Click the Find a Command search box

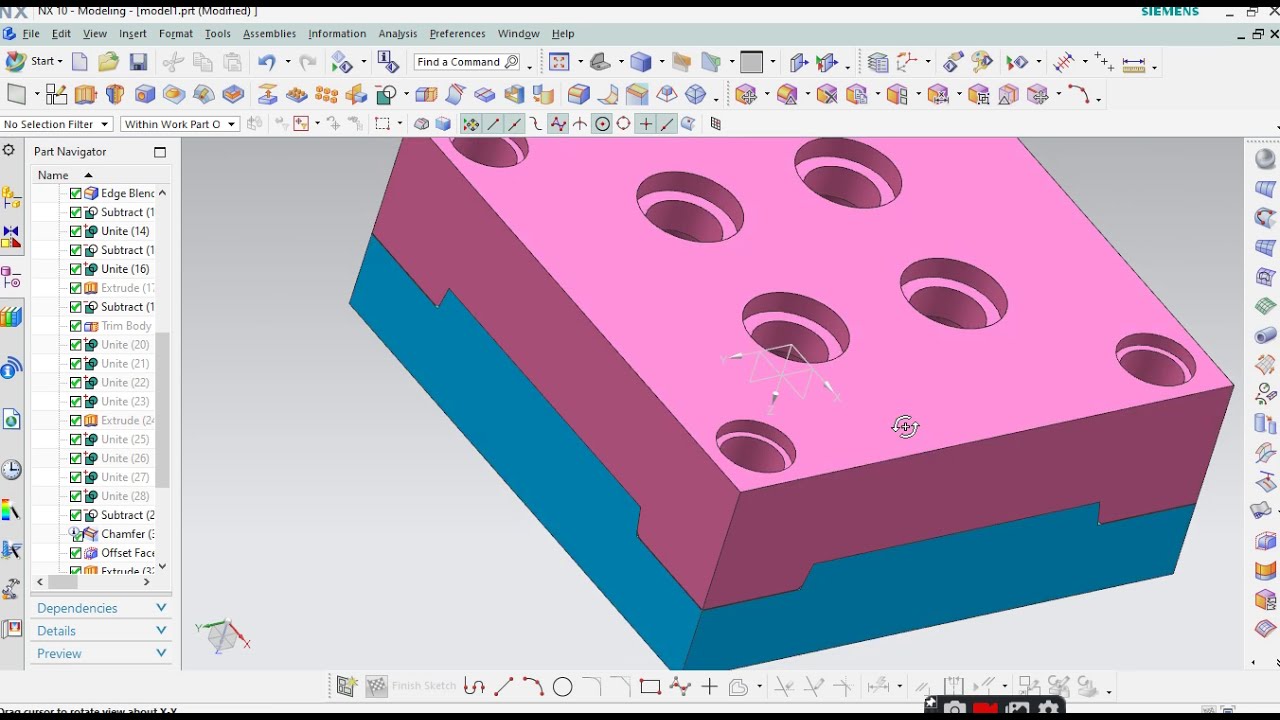pos(467,62)
